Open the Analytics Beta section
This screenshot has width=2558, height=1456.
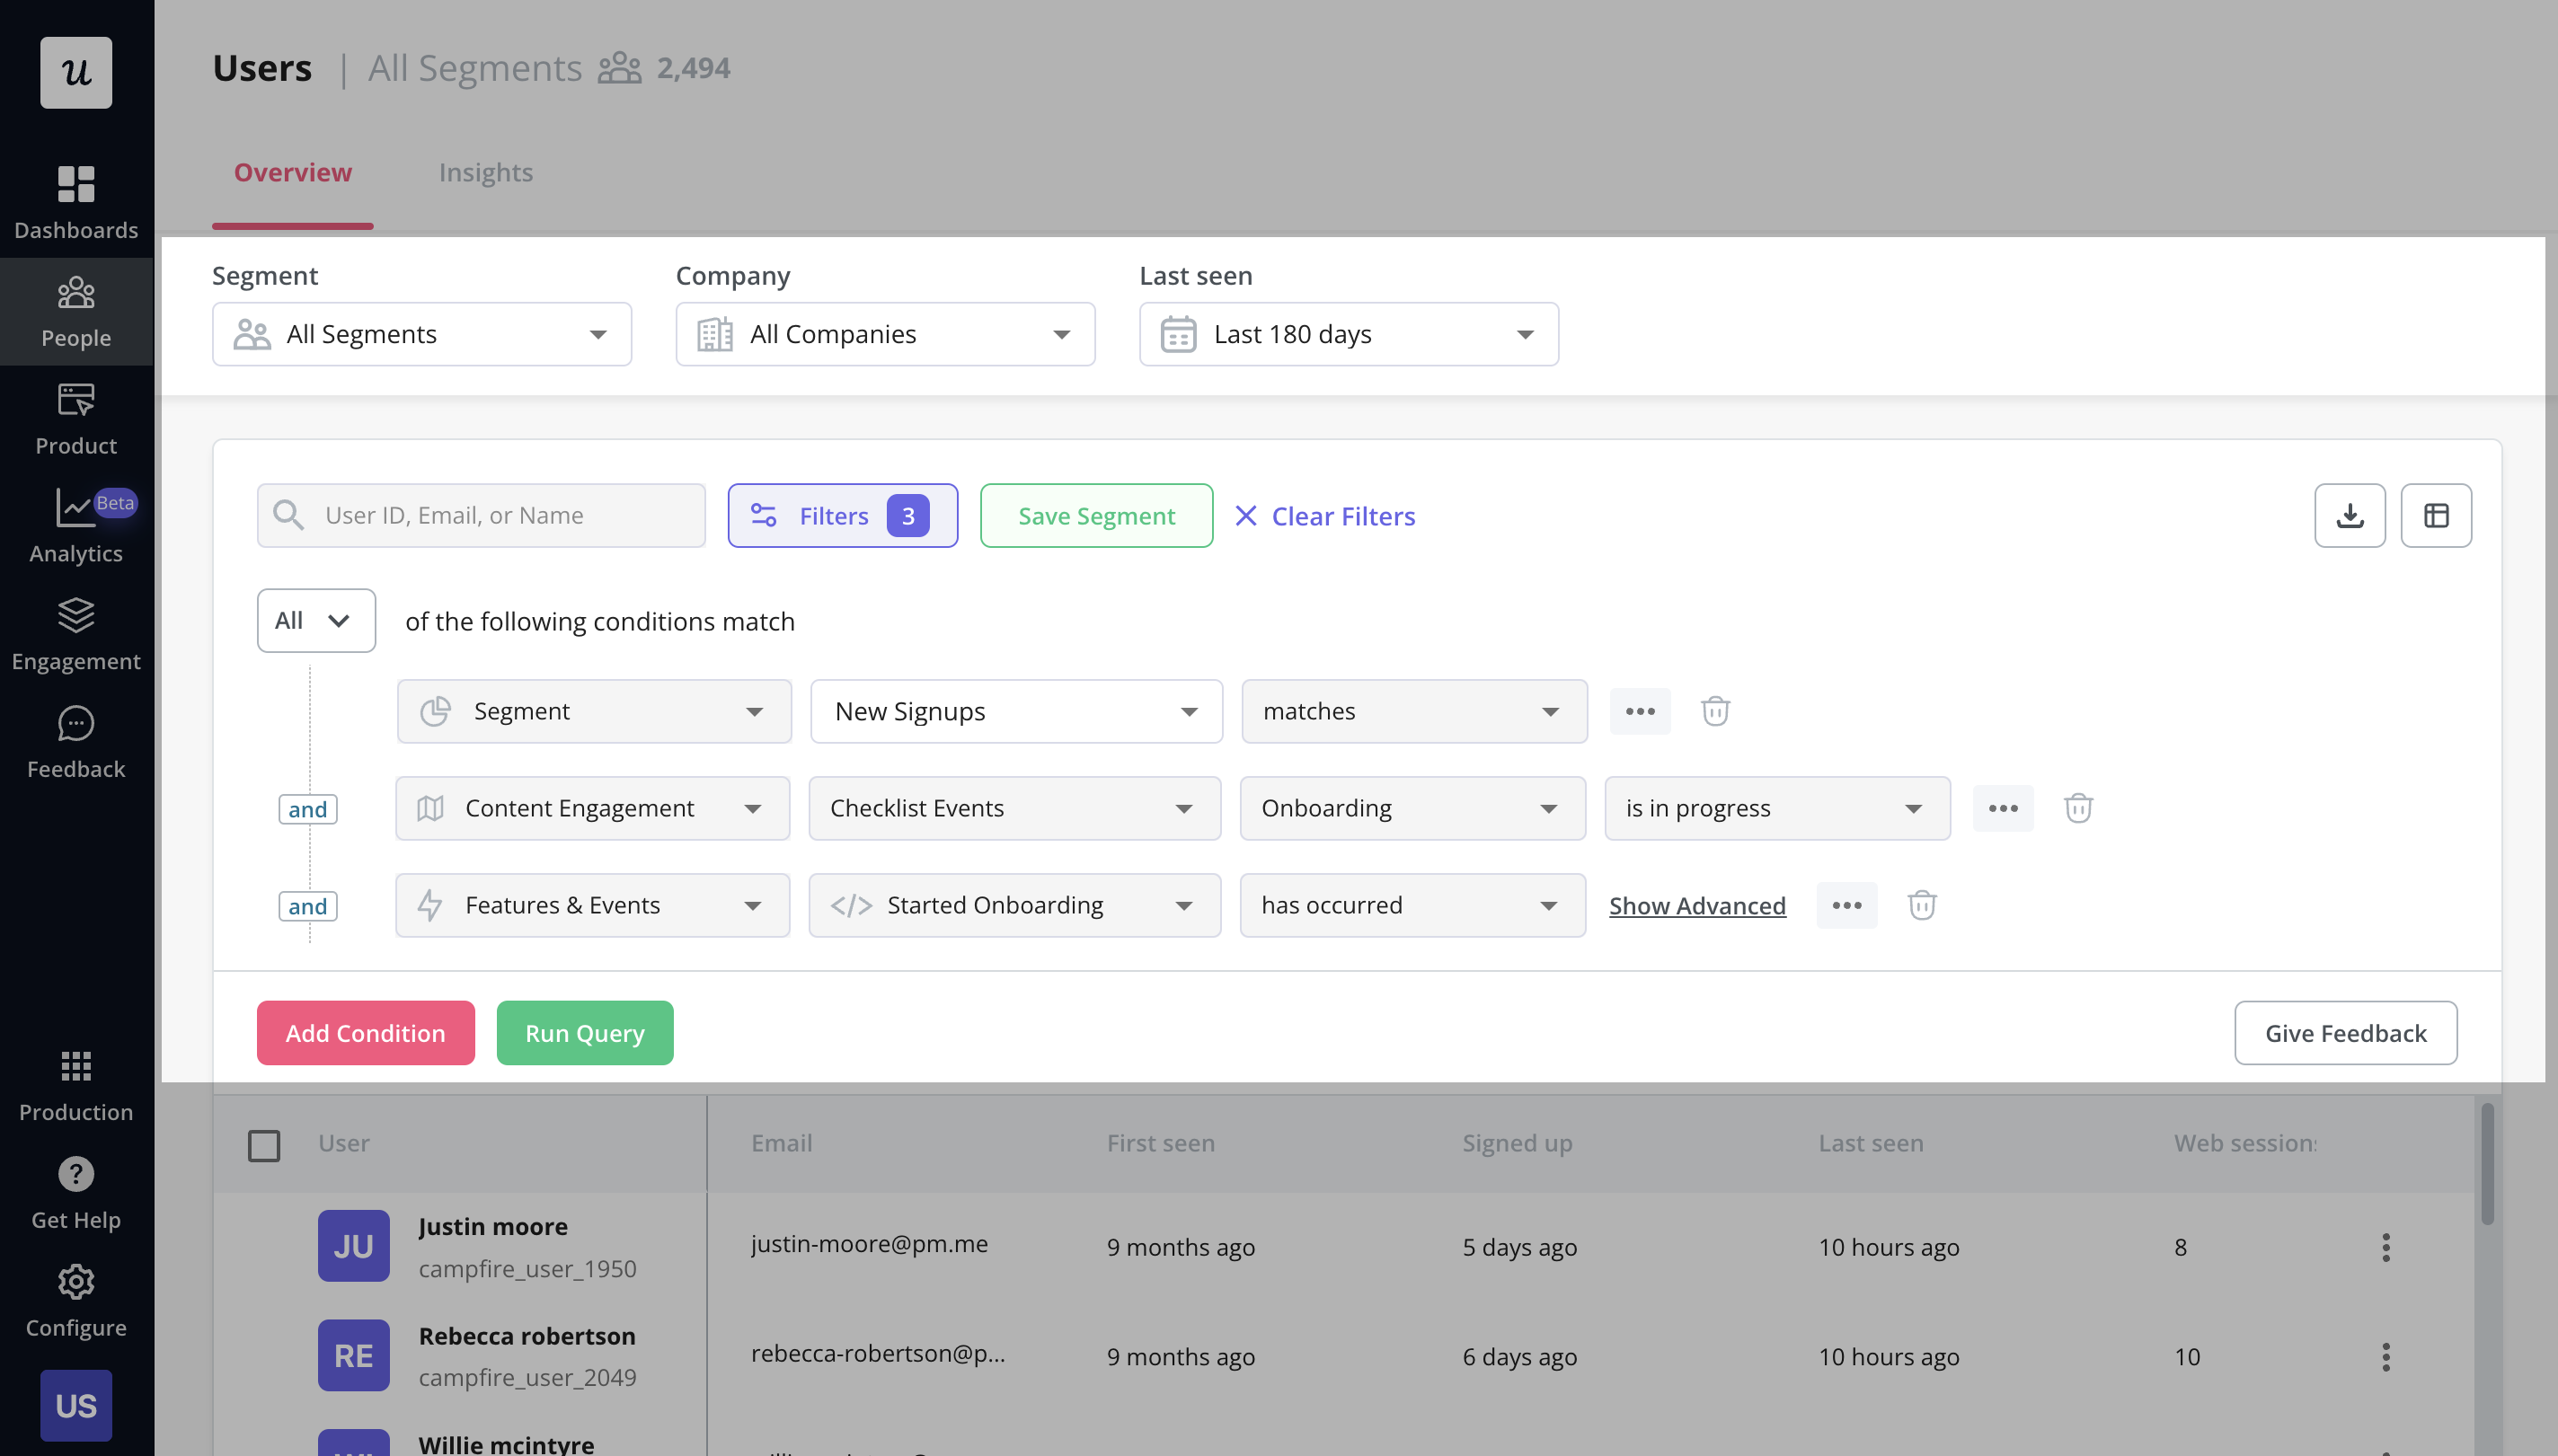pos(76,525)
